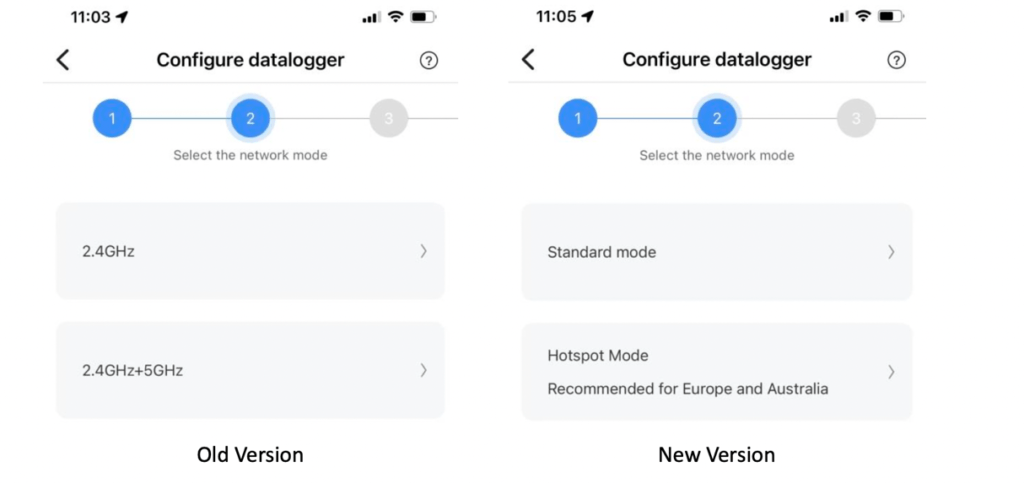This screenshot has height=483, width=1024.
Task: Choose Standard mode option
Action: [x=716, y=252]
